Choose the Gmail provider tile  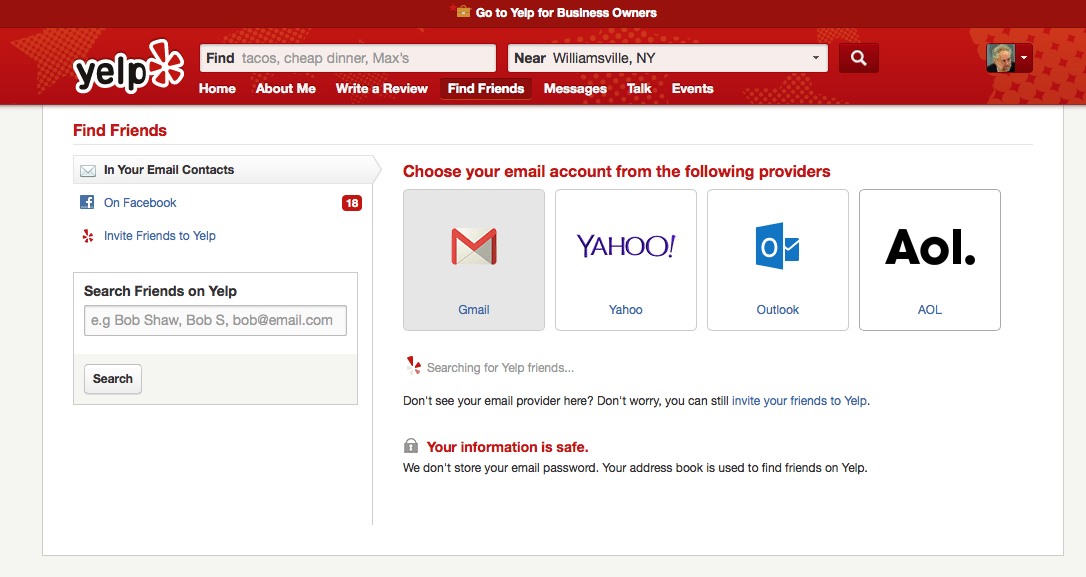point(474,260)
